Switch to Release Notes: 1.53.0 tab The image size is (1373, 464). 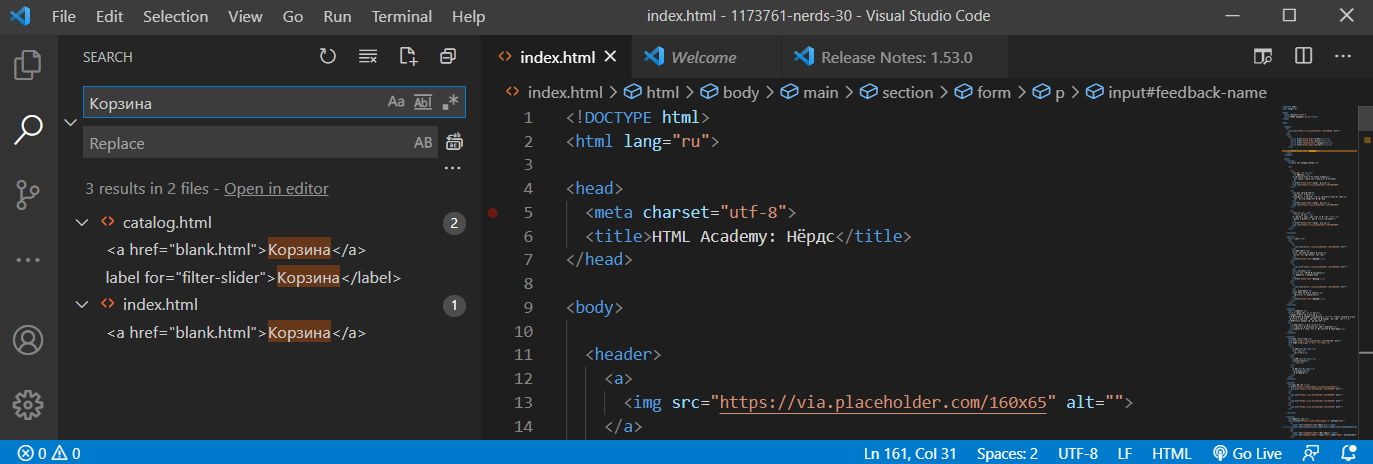(x=896, y=57)
